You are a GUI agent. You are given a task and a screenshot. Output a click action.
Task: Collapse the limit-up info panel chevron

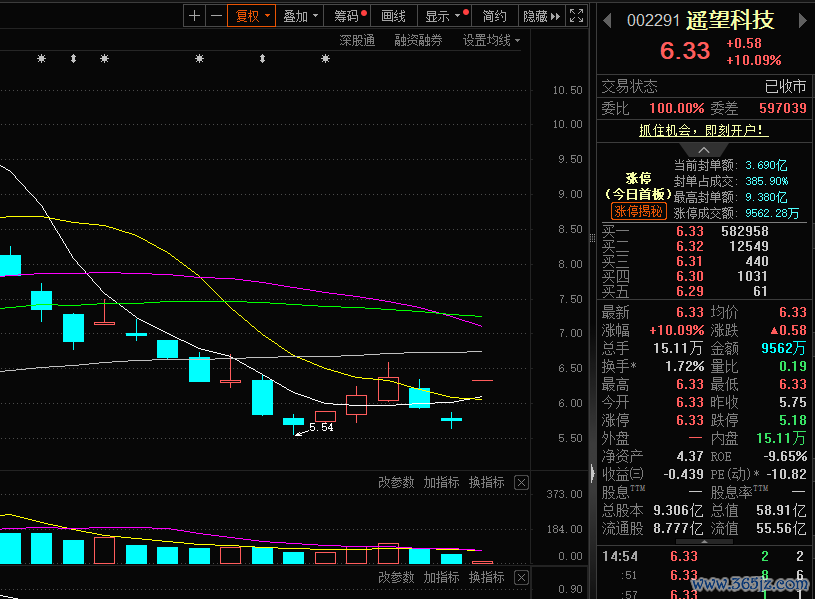(x=704, y=150)
